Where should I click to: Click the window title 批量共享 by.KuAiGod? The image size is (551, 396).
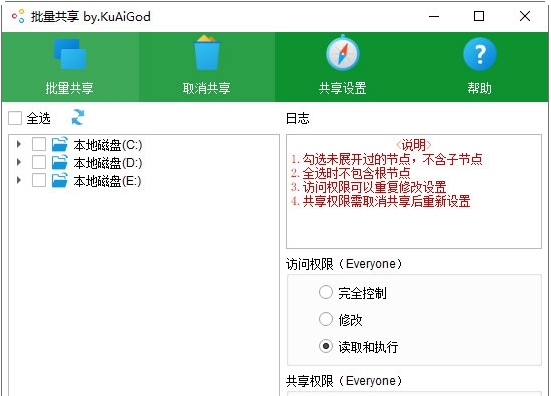91,17
